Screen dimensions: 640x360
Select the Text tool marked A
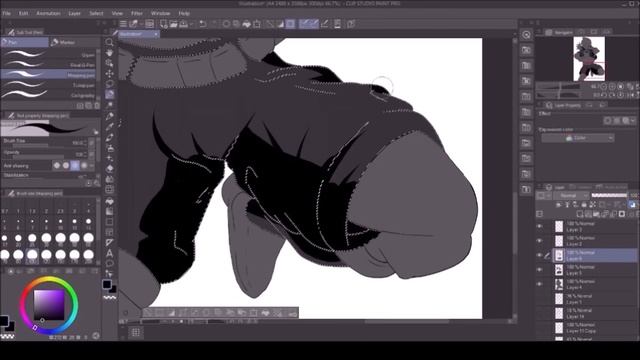click(x=109, y=253)
